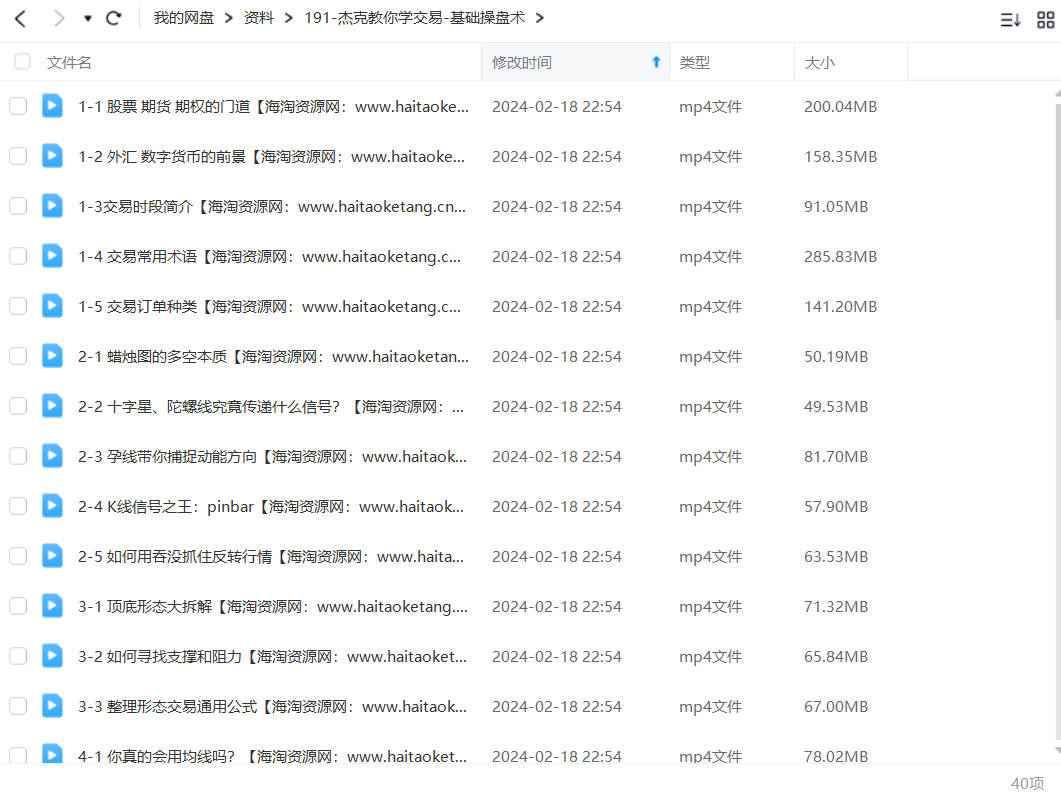Check the box for 2-5 如何用吞没抓住反转行情

pyautogui.click(x=18, y=557)
